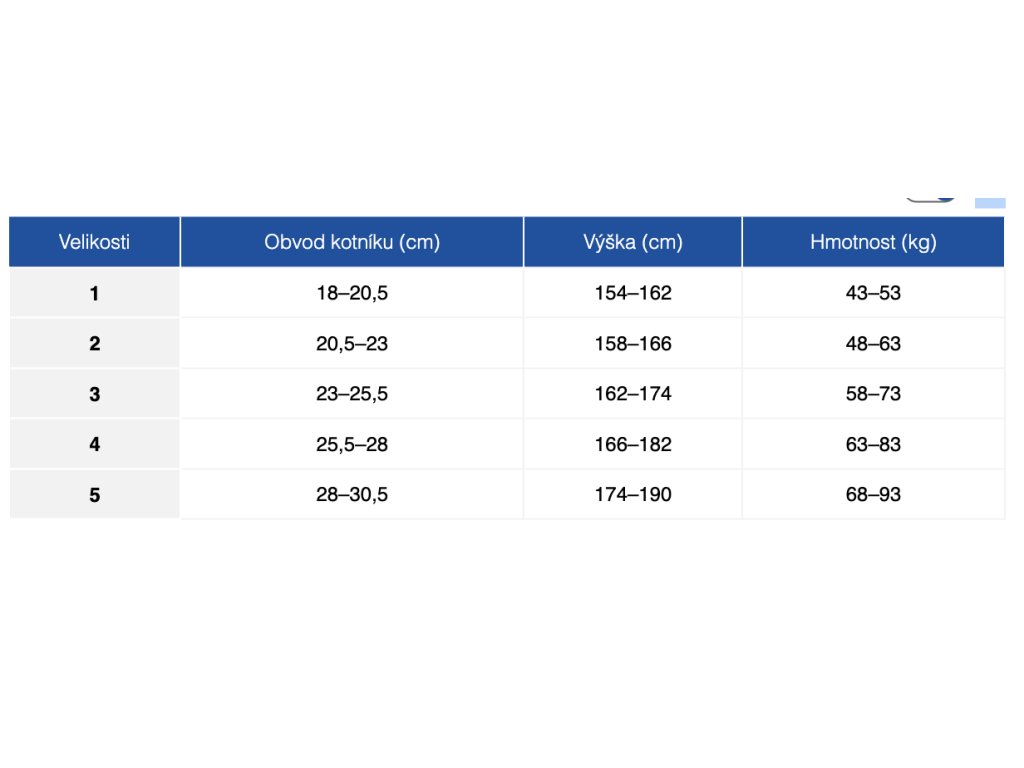The height and width of the screenshot is (768, 1024).
Task: Select size 4 row label
Action: 94,444
